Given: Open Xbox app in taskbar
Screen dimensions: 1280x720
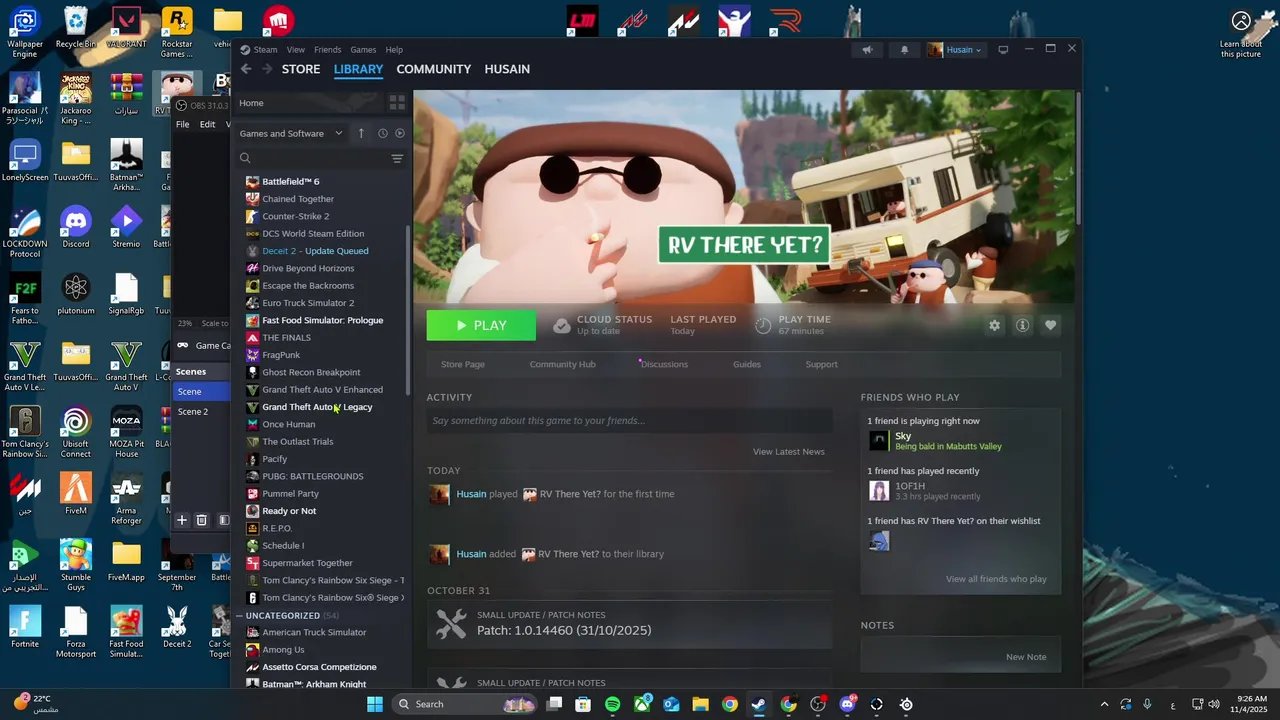Looking at the screenshot, I should [642, 704].
